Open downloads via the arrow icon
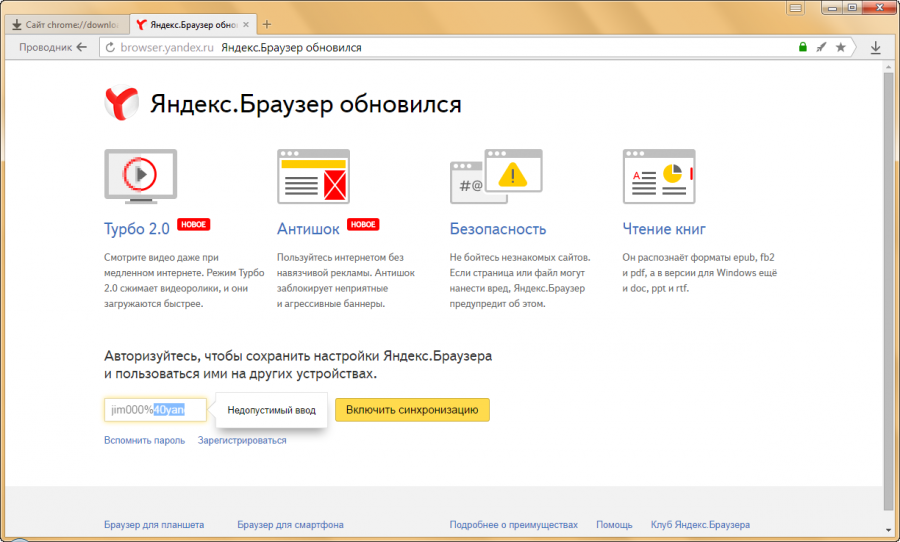The height and width of the screenshot is (542, 900). [x=875, y=47]
